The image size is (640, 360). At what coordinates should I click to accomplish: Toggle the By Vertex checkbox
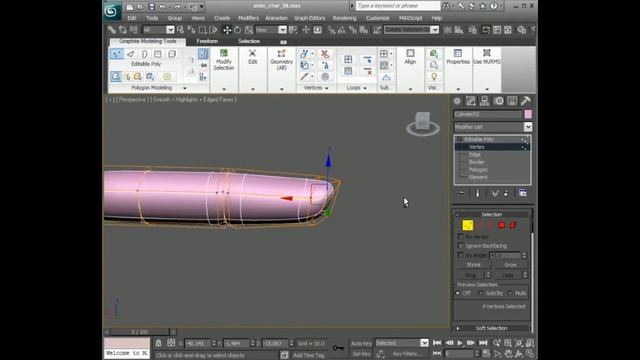coord(461,236)
